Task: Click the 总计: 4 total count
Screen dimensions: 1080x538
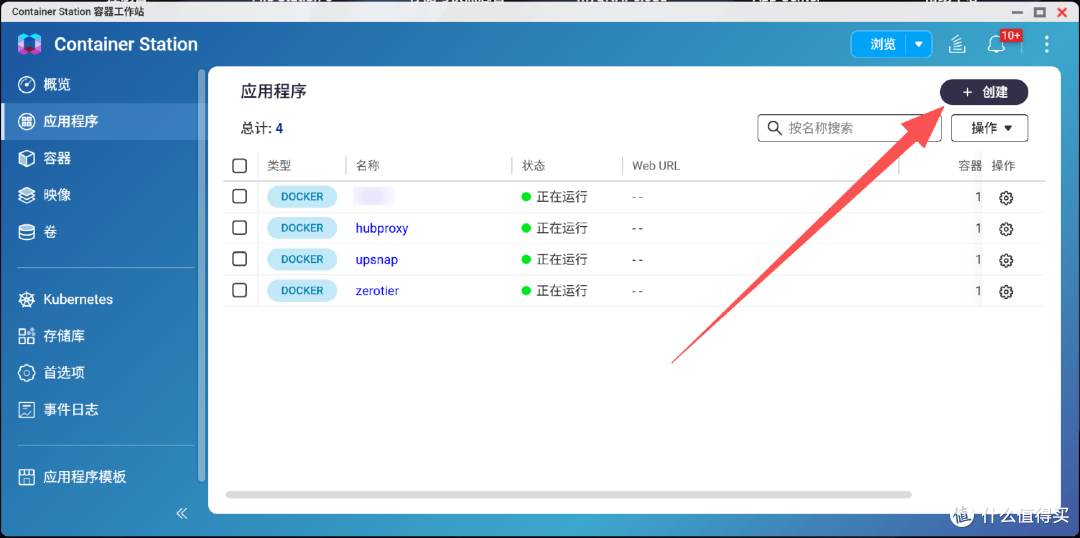Action: [262, 128]
